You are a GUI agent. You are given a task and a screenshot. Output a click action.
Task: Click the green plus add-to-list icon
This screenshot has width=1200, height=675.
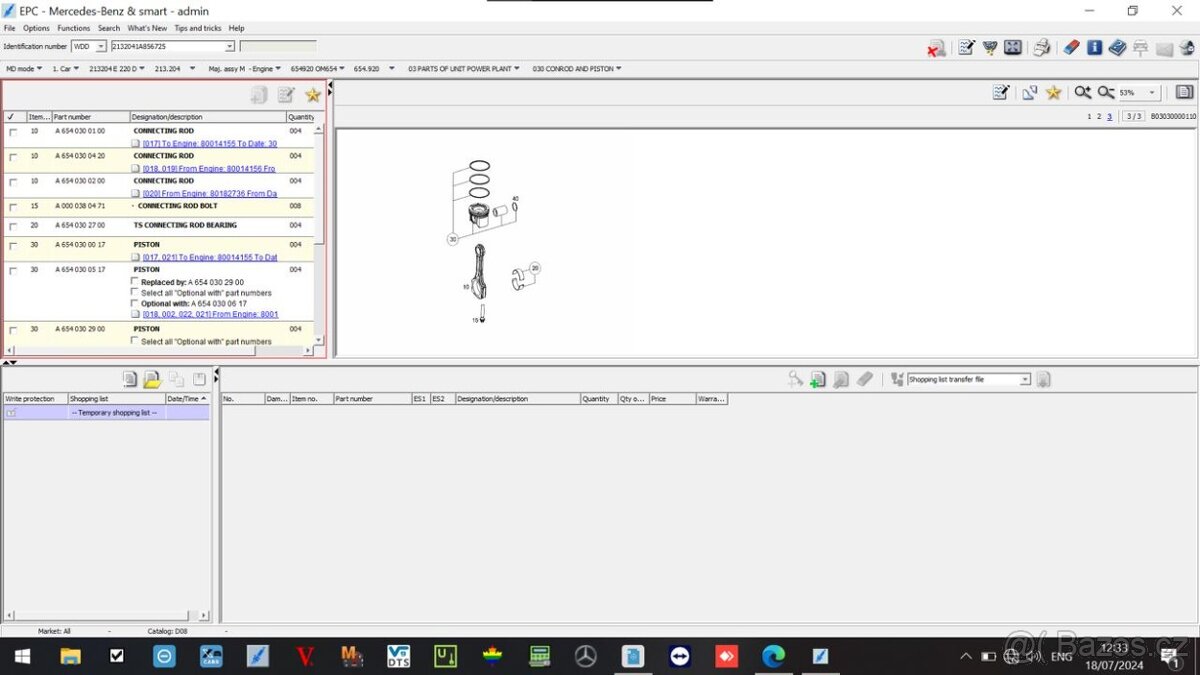[x=817, y=379]
